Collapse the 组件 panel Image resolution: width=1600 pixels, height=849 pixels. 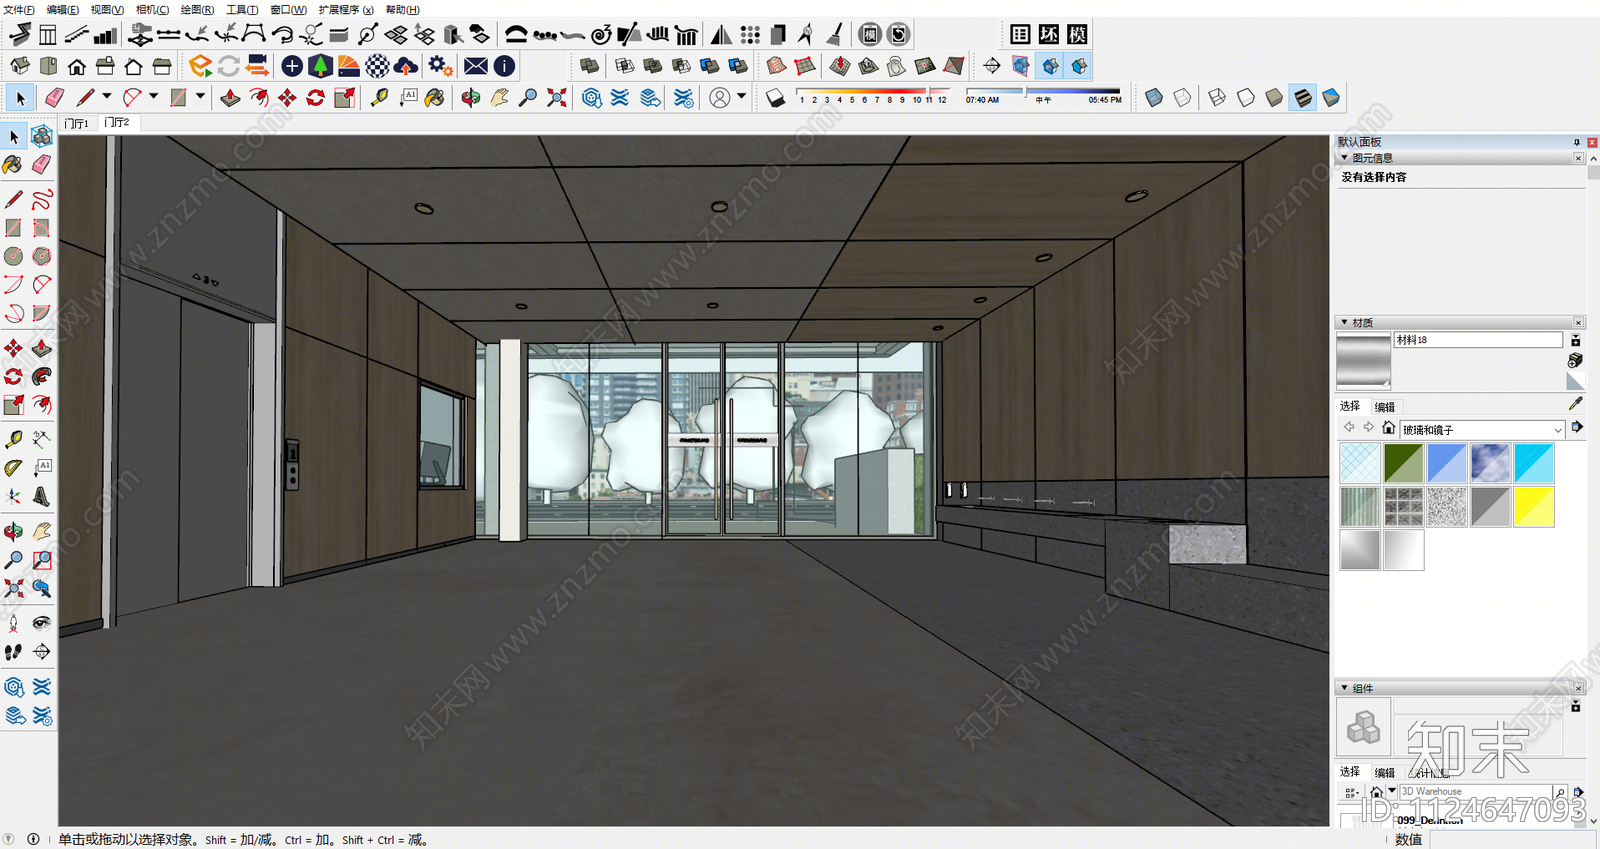tap(1344, 688)
